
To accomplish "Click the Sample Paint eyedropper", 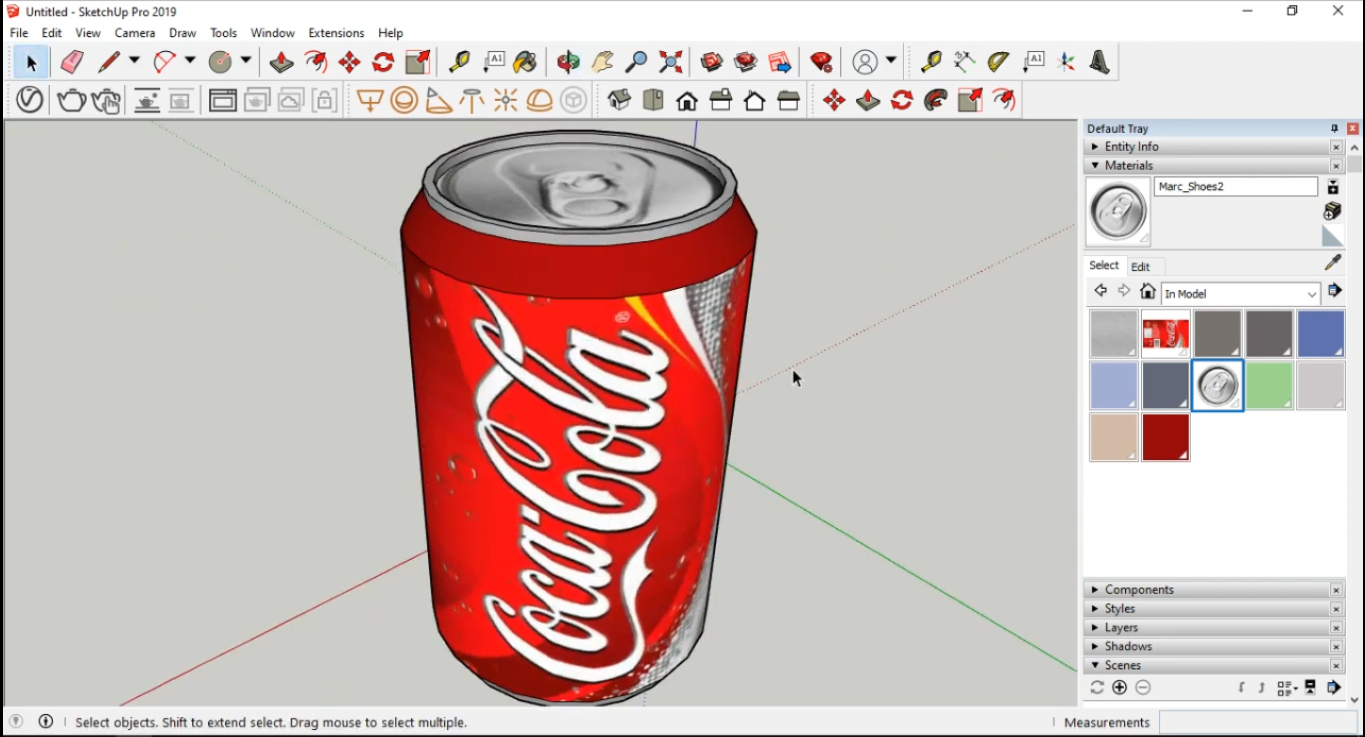I will (x=1333, y=262).
